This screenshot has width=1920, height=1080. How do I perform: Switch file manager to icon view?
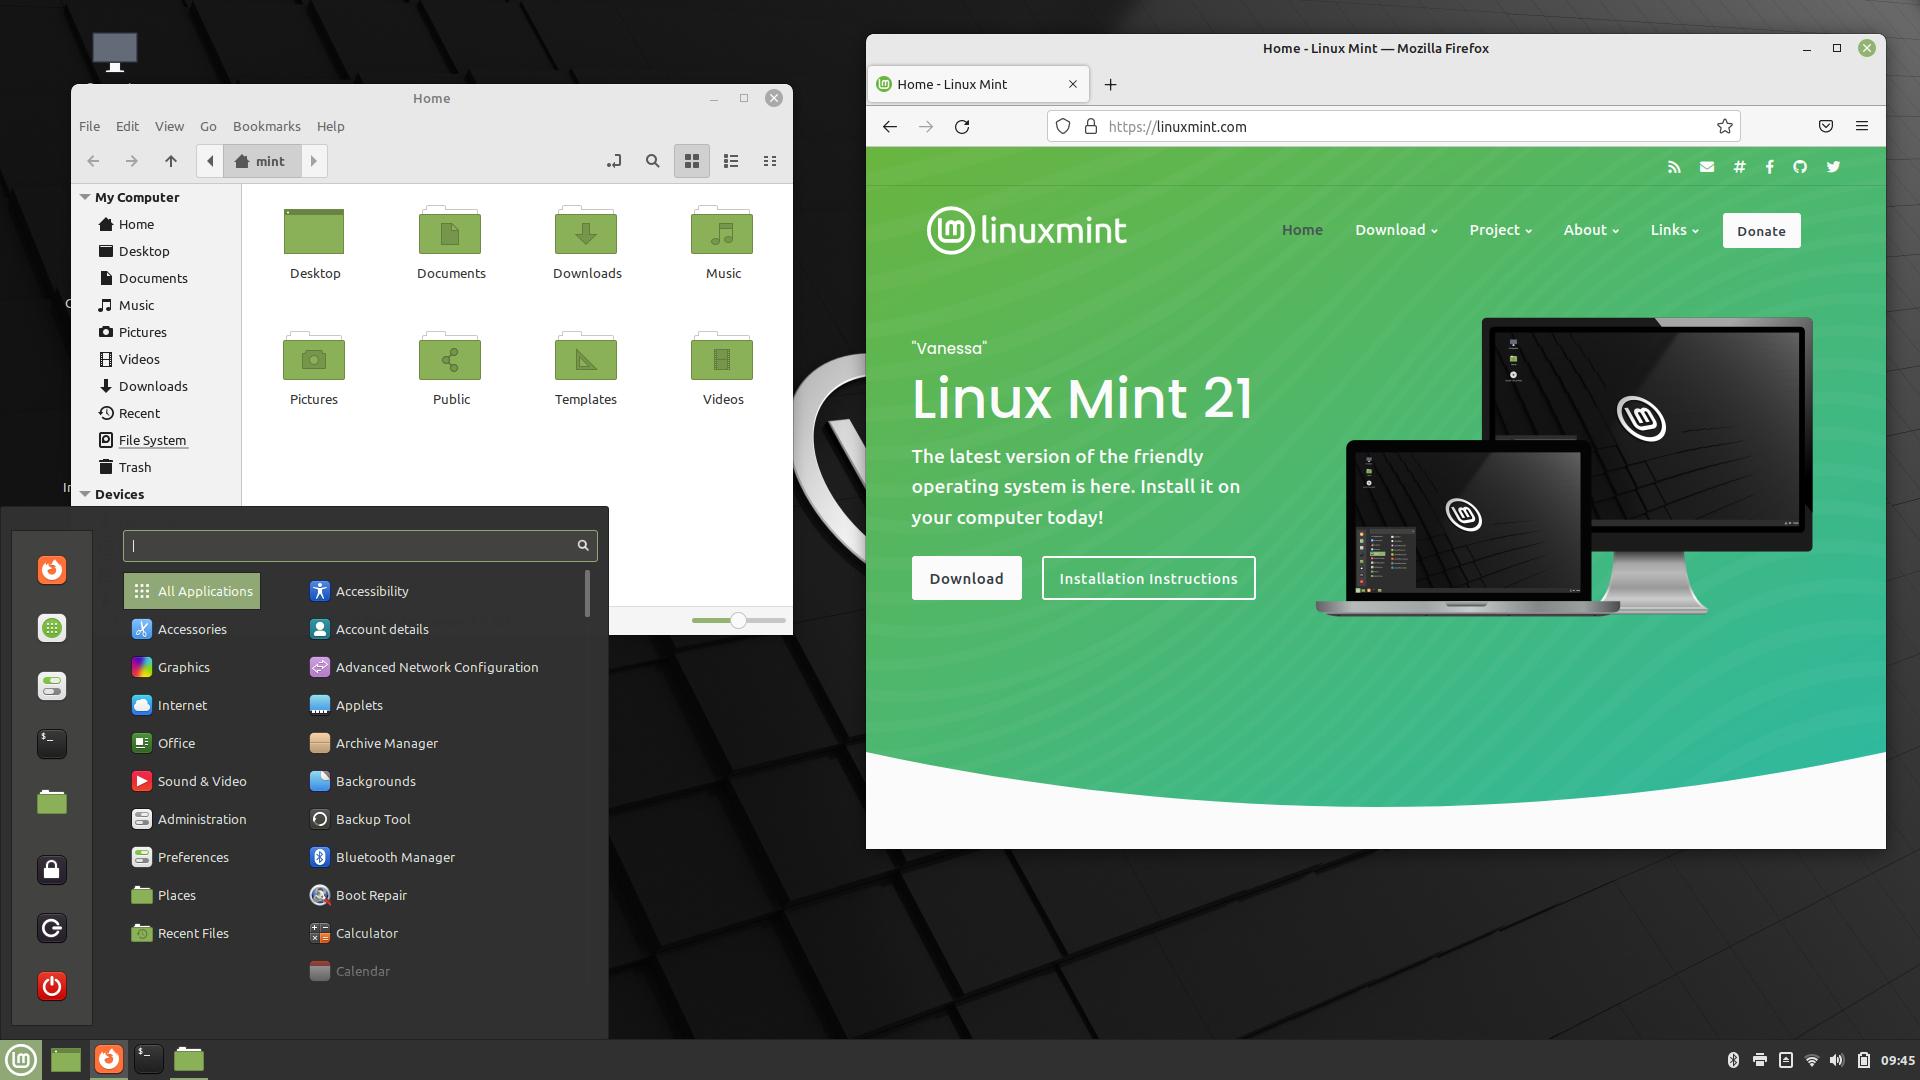[691, 161]
